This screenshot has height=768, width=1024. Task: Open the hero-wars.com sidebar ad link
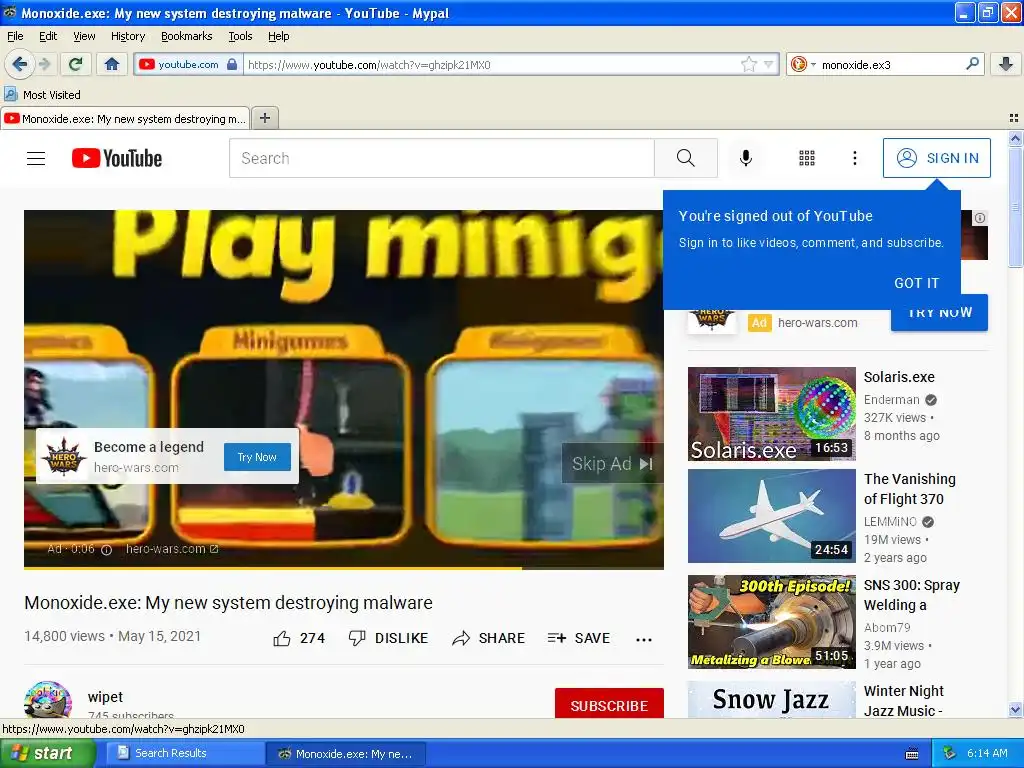(817, 323)
